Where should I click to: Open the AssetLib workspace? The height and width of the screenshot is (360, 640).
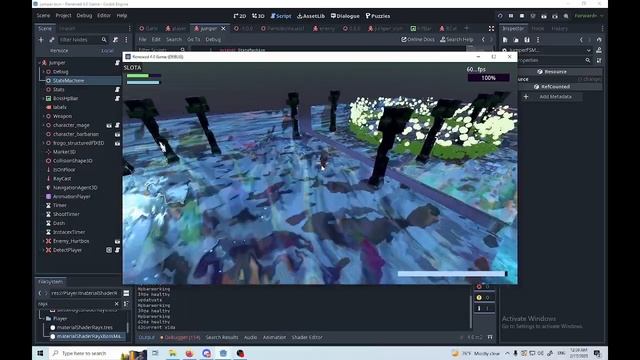click(x=311, y=16)
